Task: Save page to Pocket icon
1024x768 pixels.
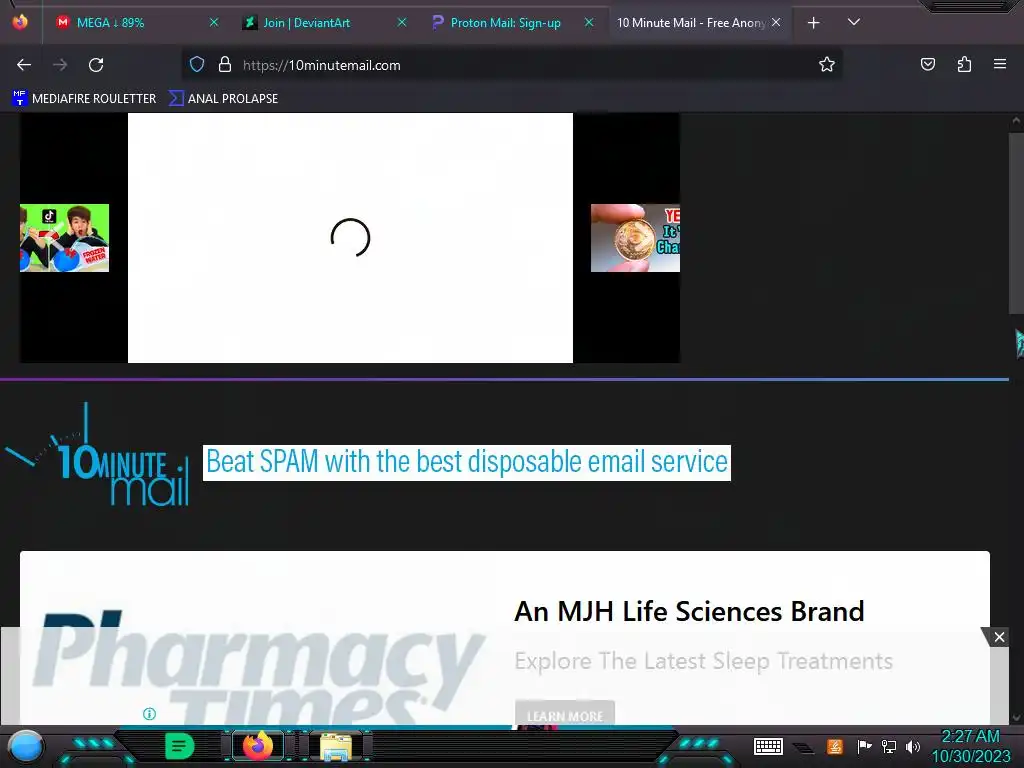Action: pyautogui.click(x=927, y=65)
